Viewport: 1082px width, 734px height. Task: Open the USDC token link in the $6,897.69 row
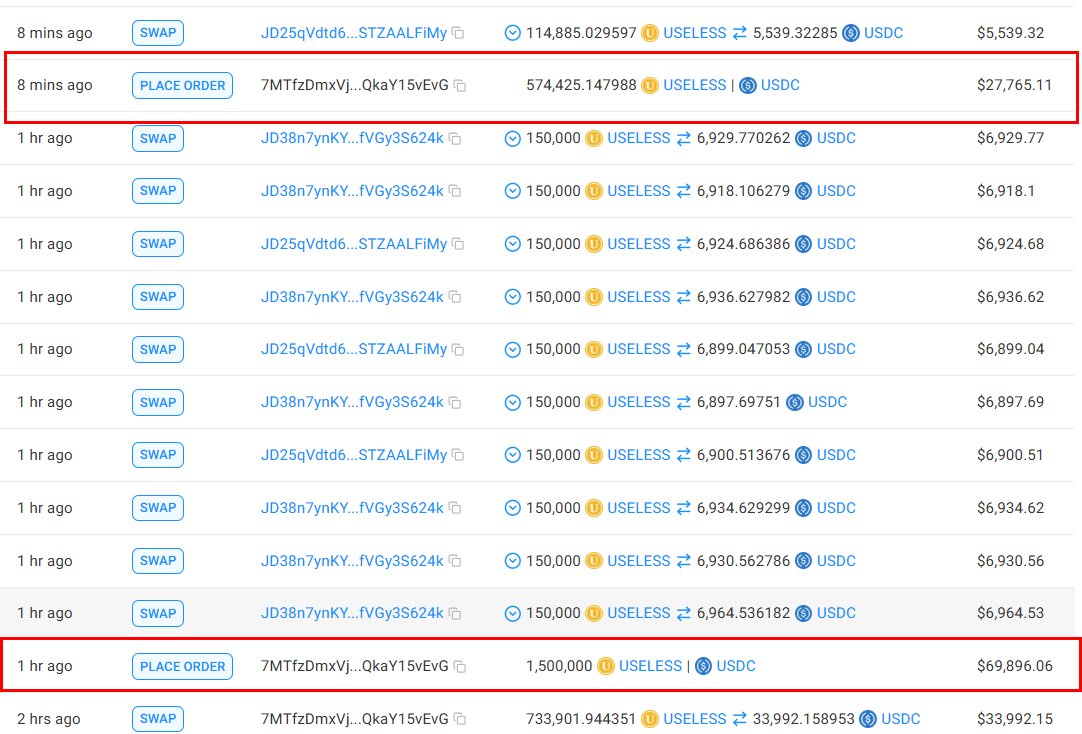pos(827,402)
